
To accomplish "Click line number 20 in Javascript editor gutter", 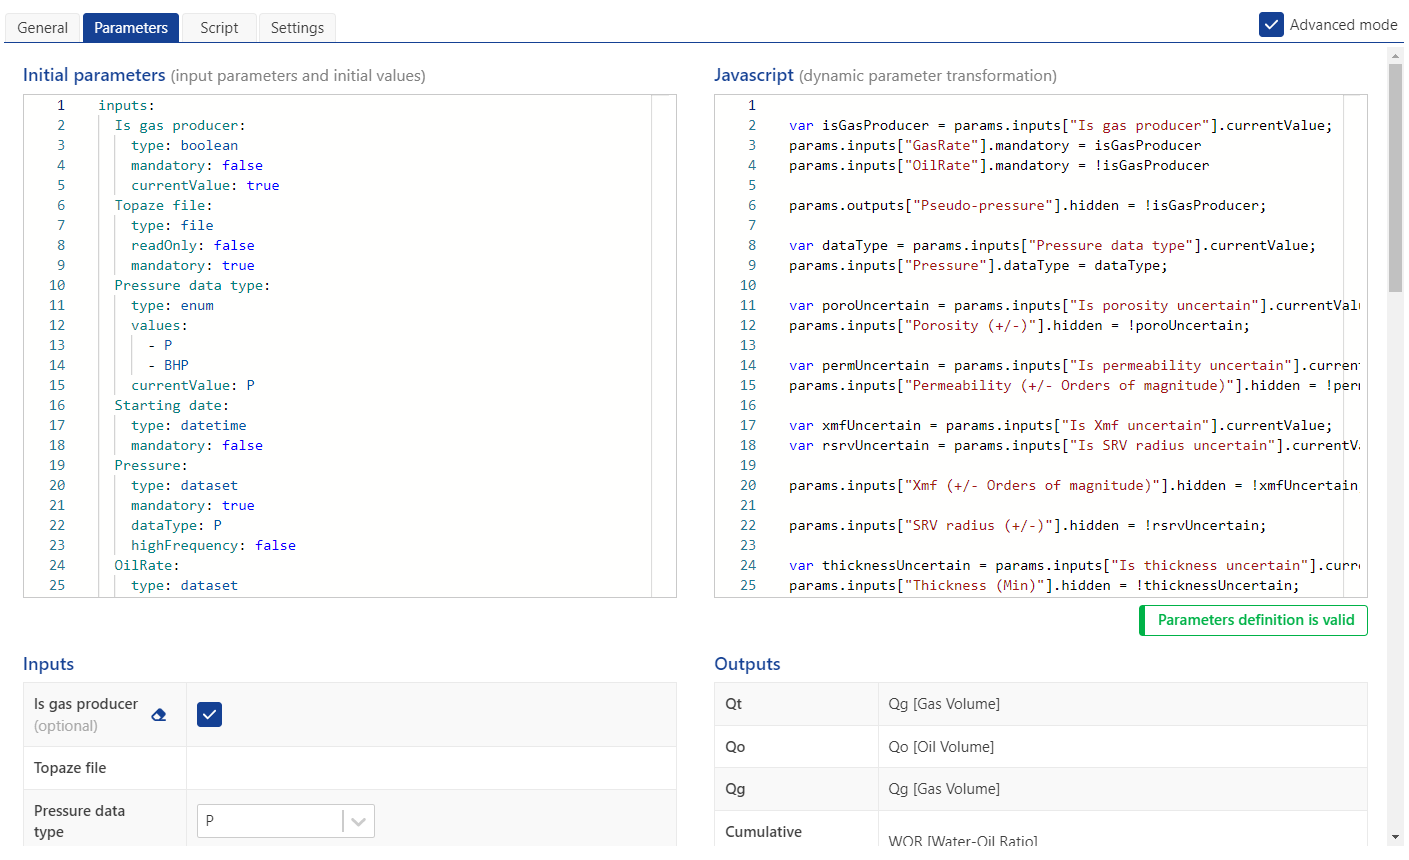I will (x=748, y=485).
